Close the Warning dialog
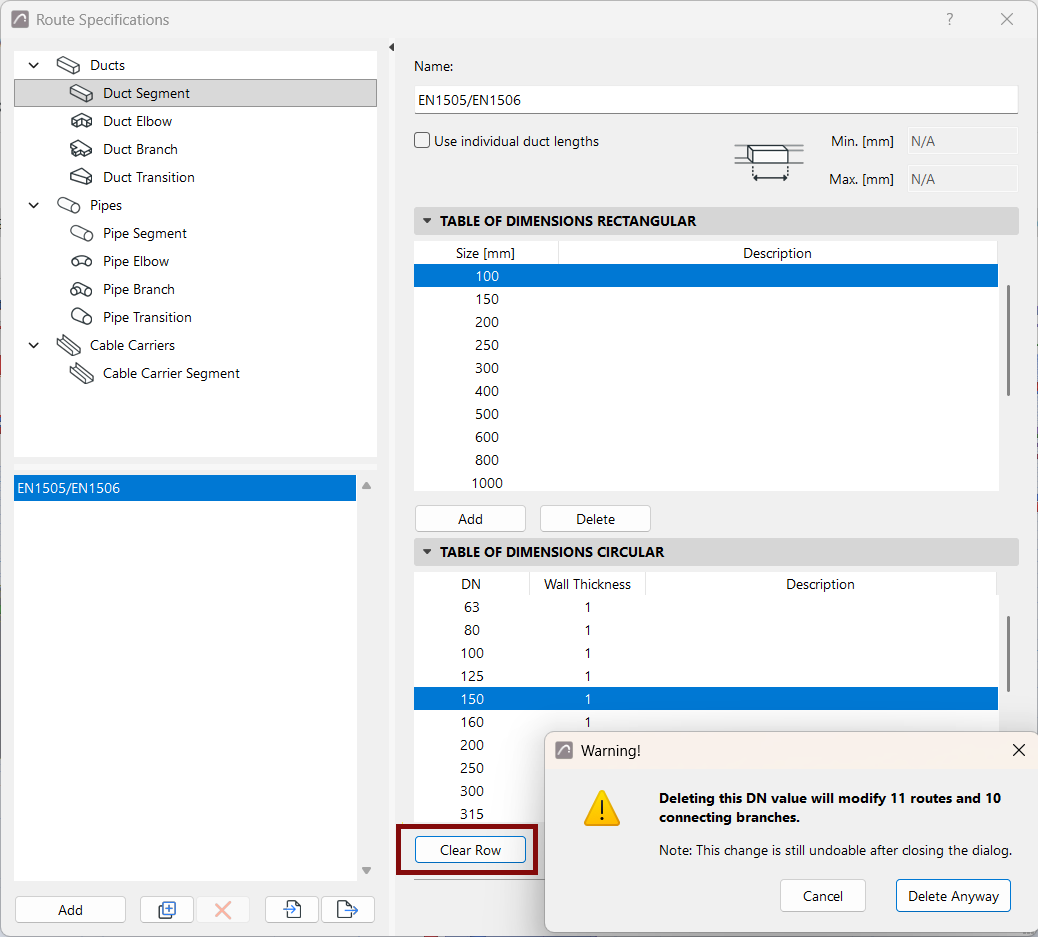The image size is (1038, 937). (x=1019, y=750)
